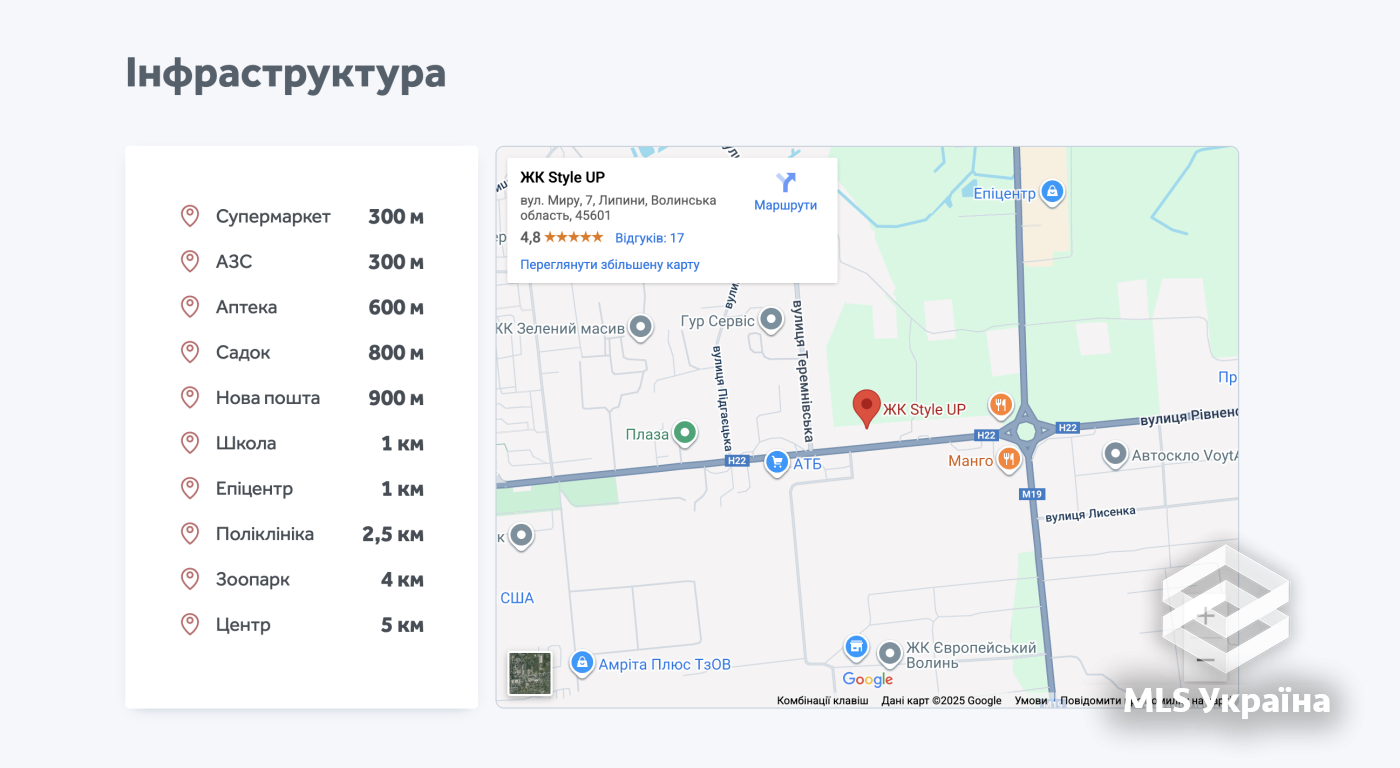Click the 5 км distance for Центр
This screenshot has width=1400, height=768.
(x=402, y=625)
